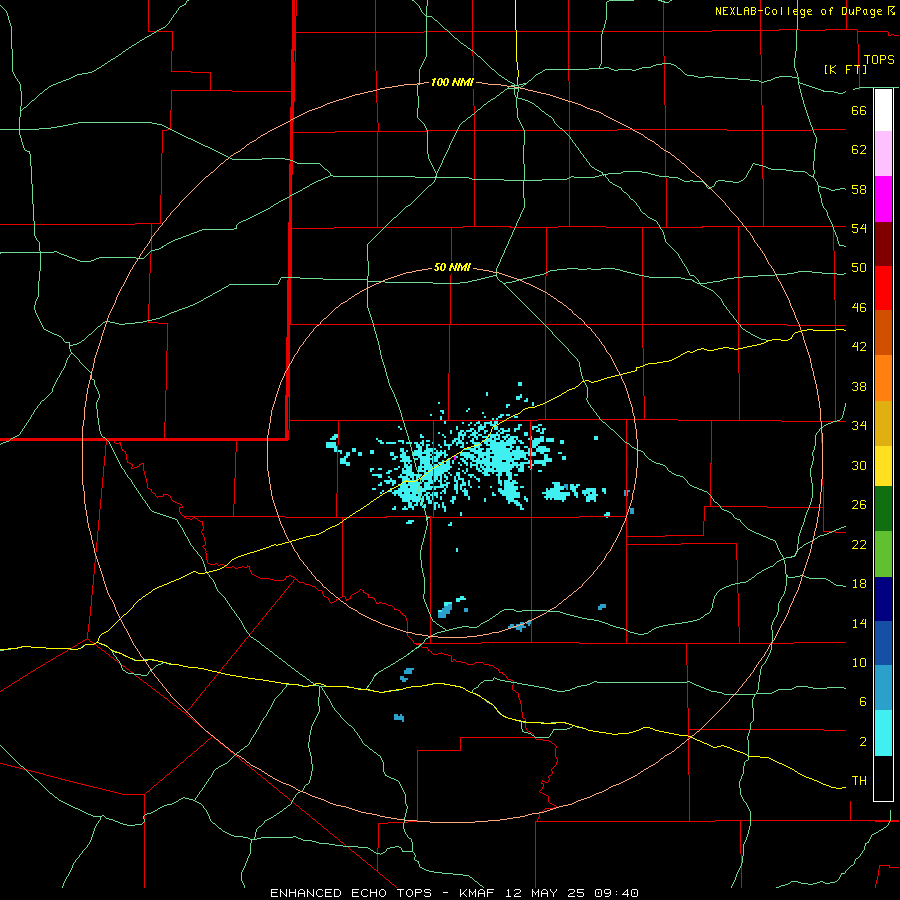Click the legend value 54
Screen dimensions: 900x900
tap(859, 228)
